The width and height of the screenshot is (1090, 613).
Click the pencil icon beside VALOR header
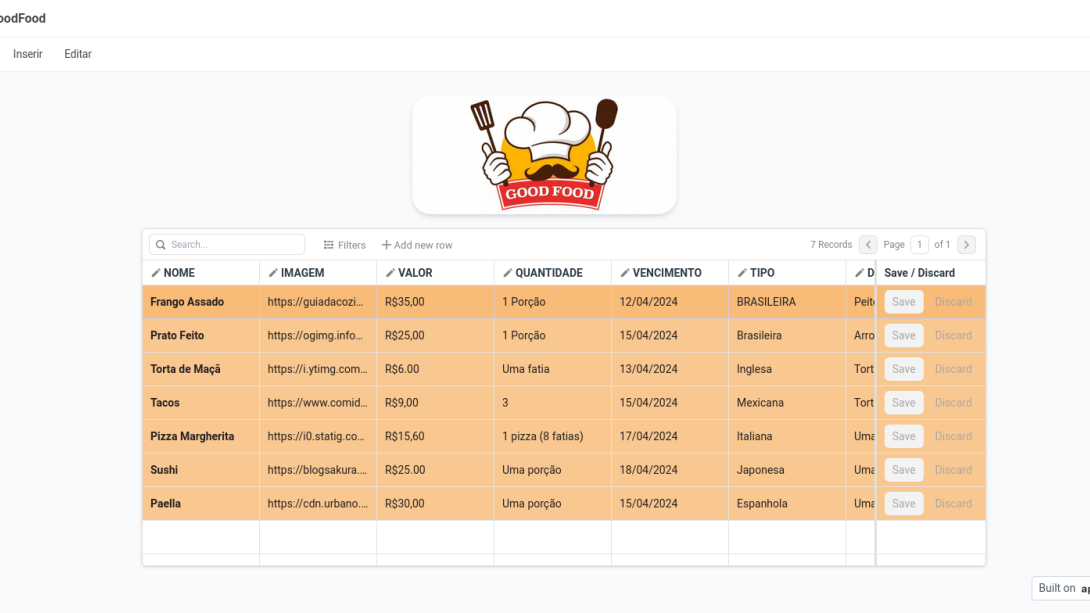click(x=390, y=273)
